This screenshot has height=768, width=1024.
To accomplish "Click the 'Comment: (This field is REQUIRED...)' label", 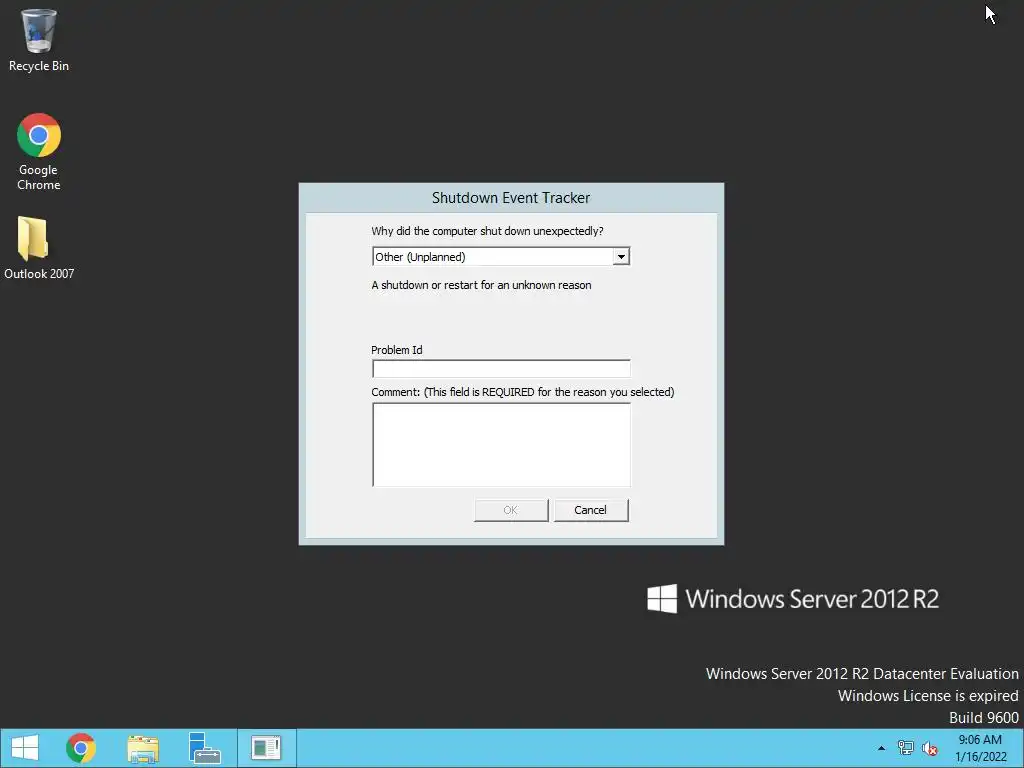I will coord(522,392).
